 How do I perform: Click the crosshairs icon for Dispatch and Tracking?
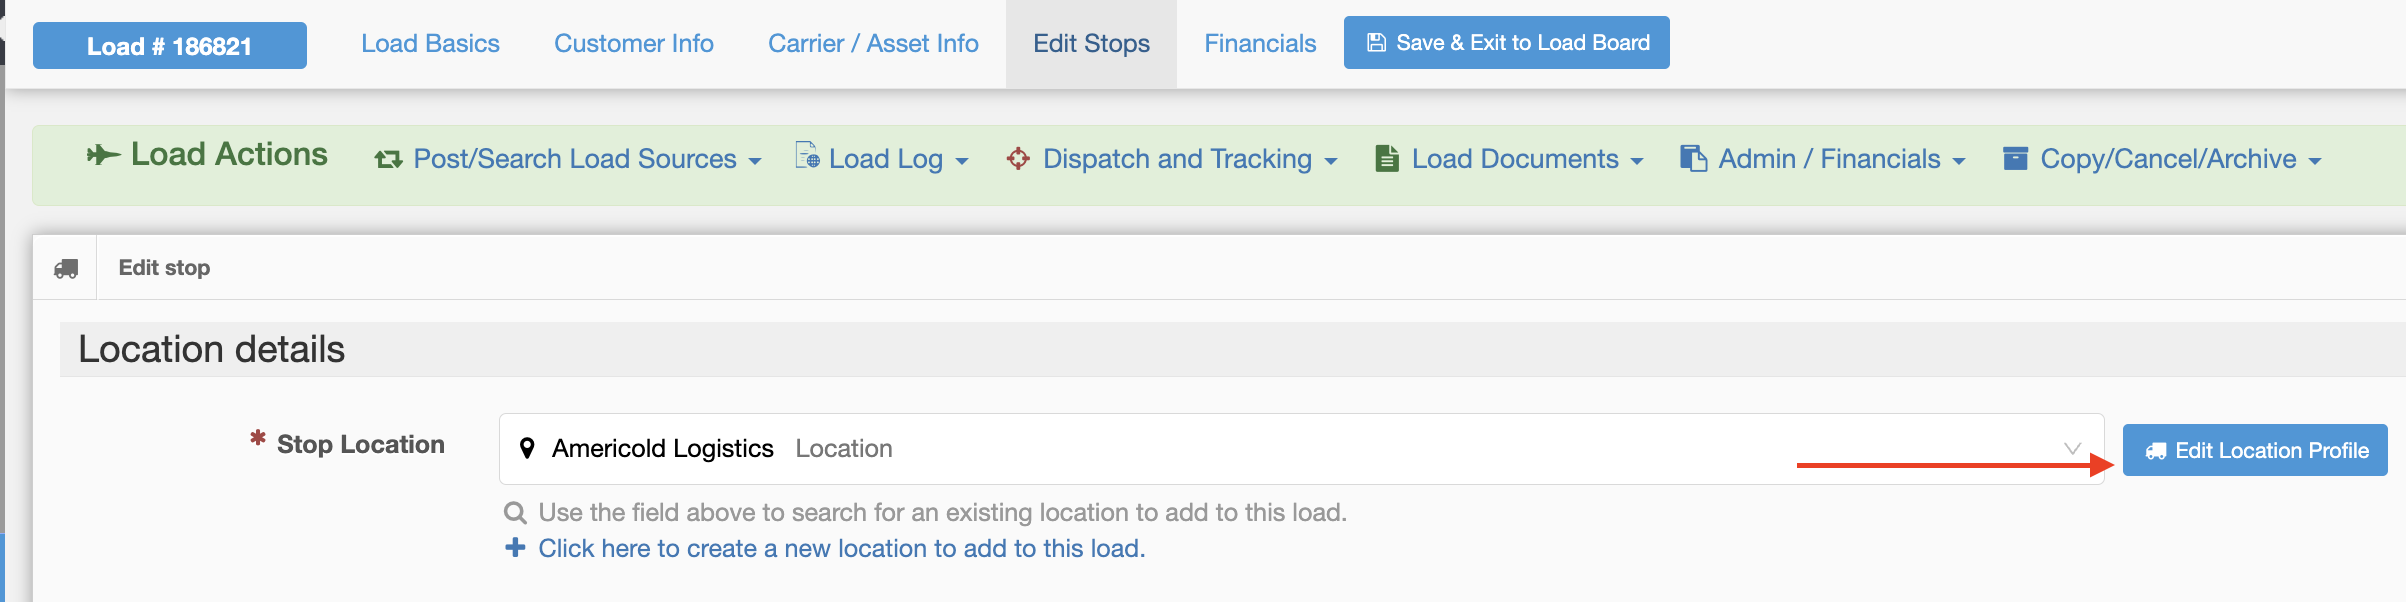pyautogui.click(x=1018, y=158)
